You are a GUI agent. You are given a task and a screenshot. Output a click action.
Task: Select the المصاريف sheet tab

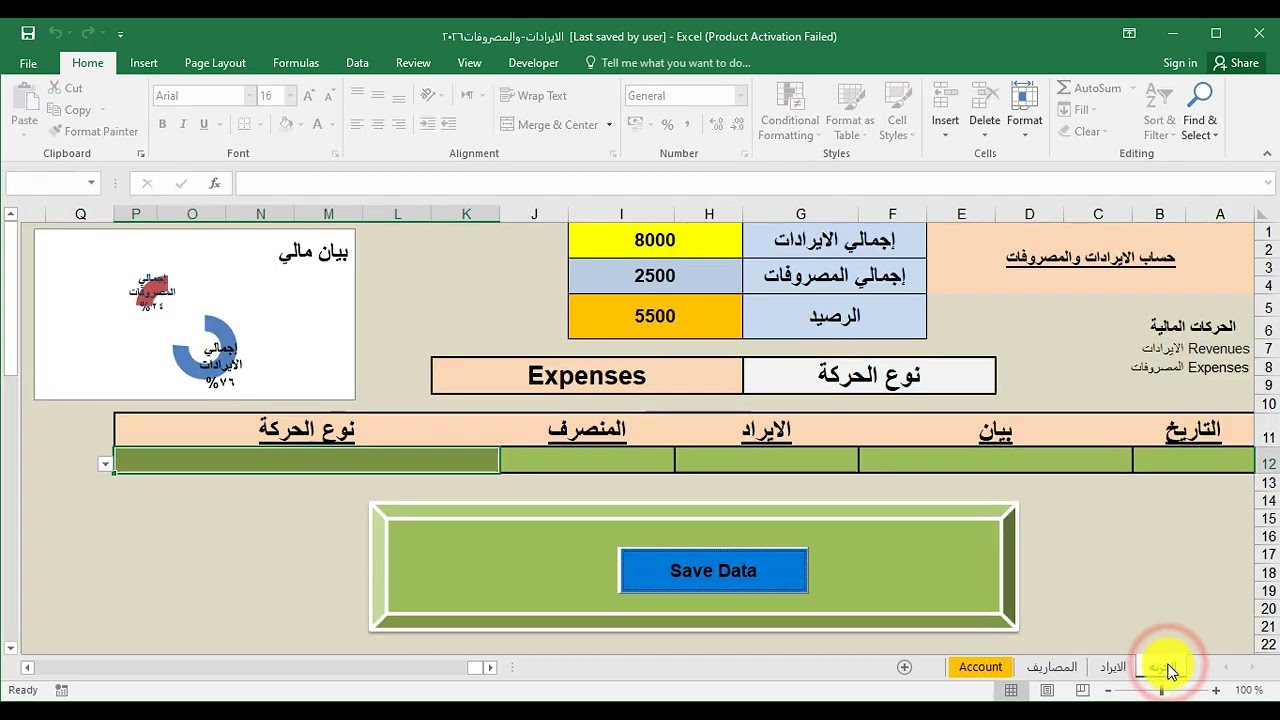pyautogui.click(x=1052, y=667)
